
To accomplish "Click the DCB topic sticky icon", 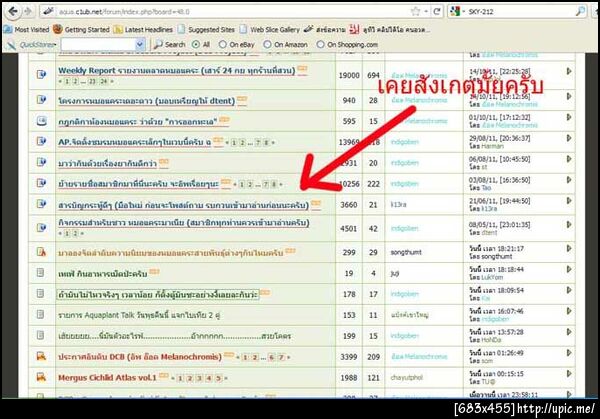I will [x=41, y=356].
